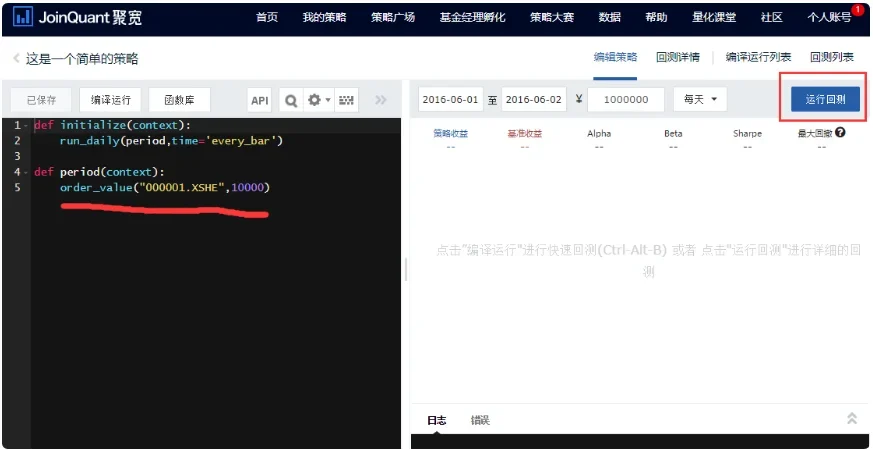The width and height of the screenshot is (873, 450).
Task: Click the notification badge on 个人账号
Action: pos(857,10)
